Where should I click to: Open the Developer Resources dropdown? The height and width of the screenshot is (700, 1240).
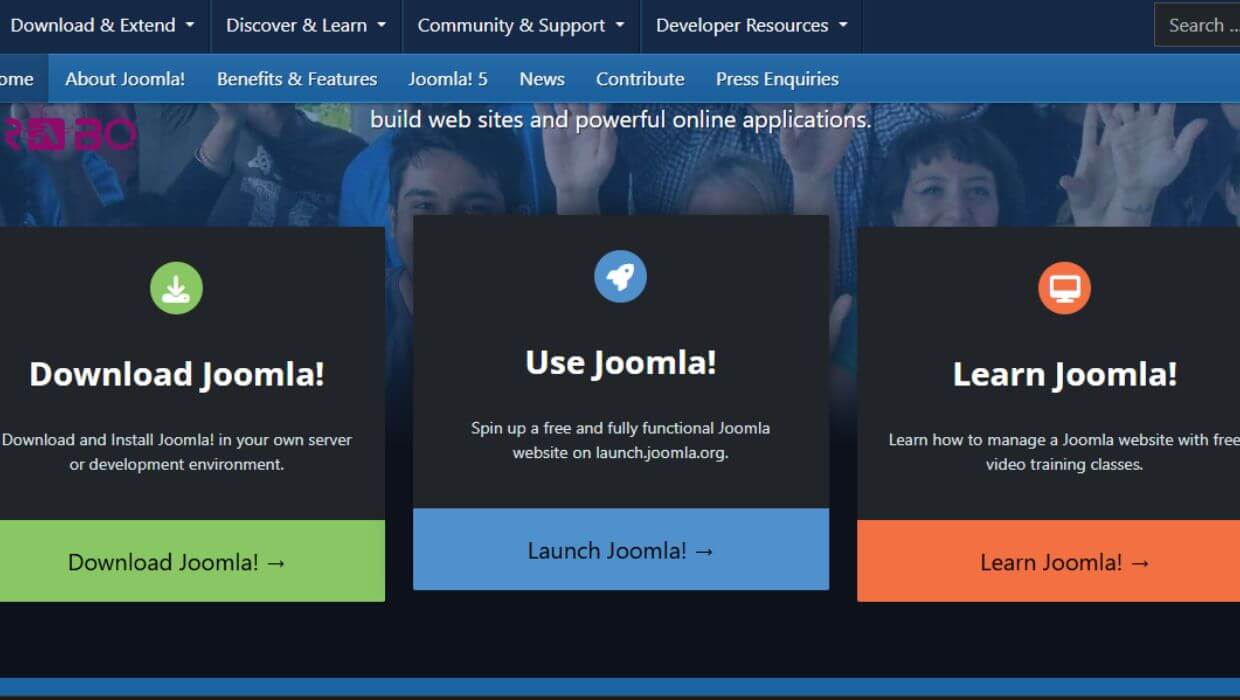coord(751,26)
